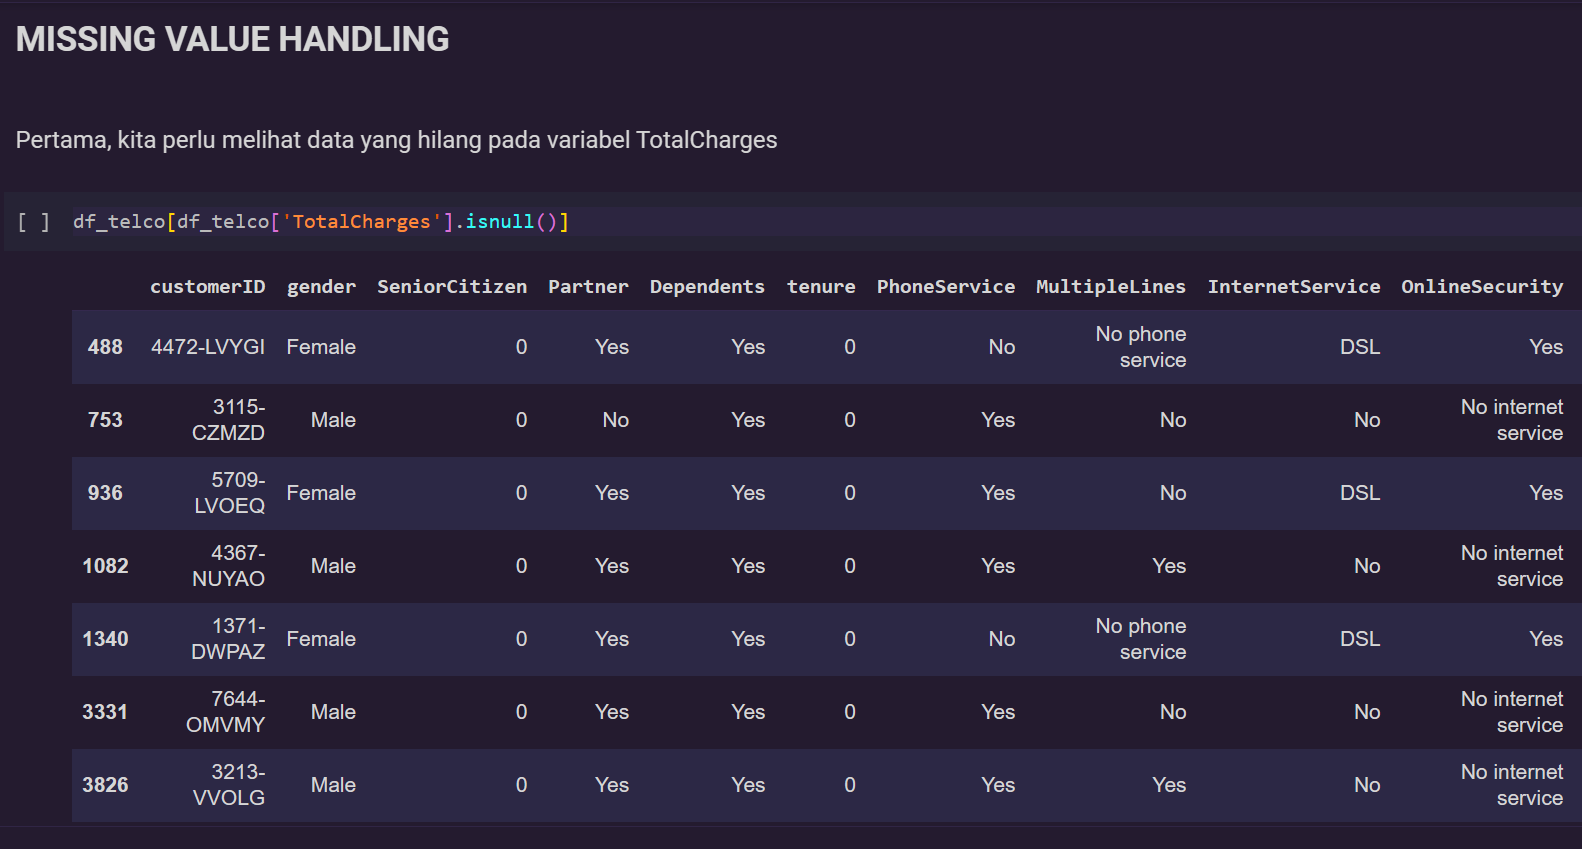
Task: Click the MISSING VALUE HANDLING heading
Action: click(x=232, y=39)
